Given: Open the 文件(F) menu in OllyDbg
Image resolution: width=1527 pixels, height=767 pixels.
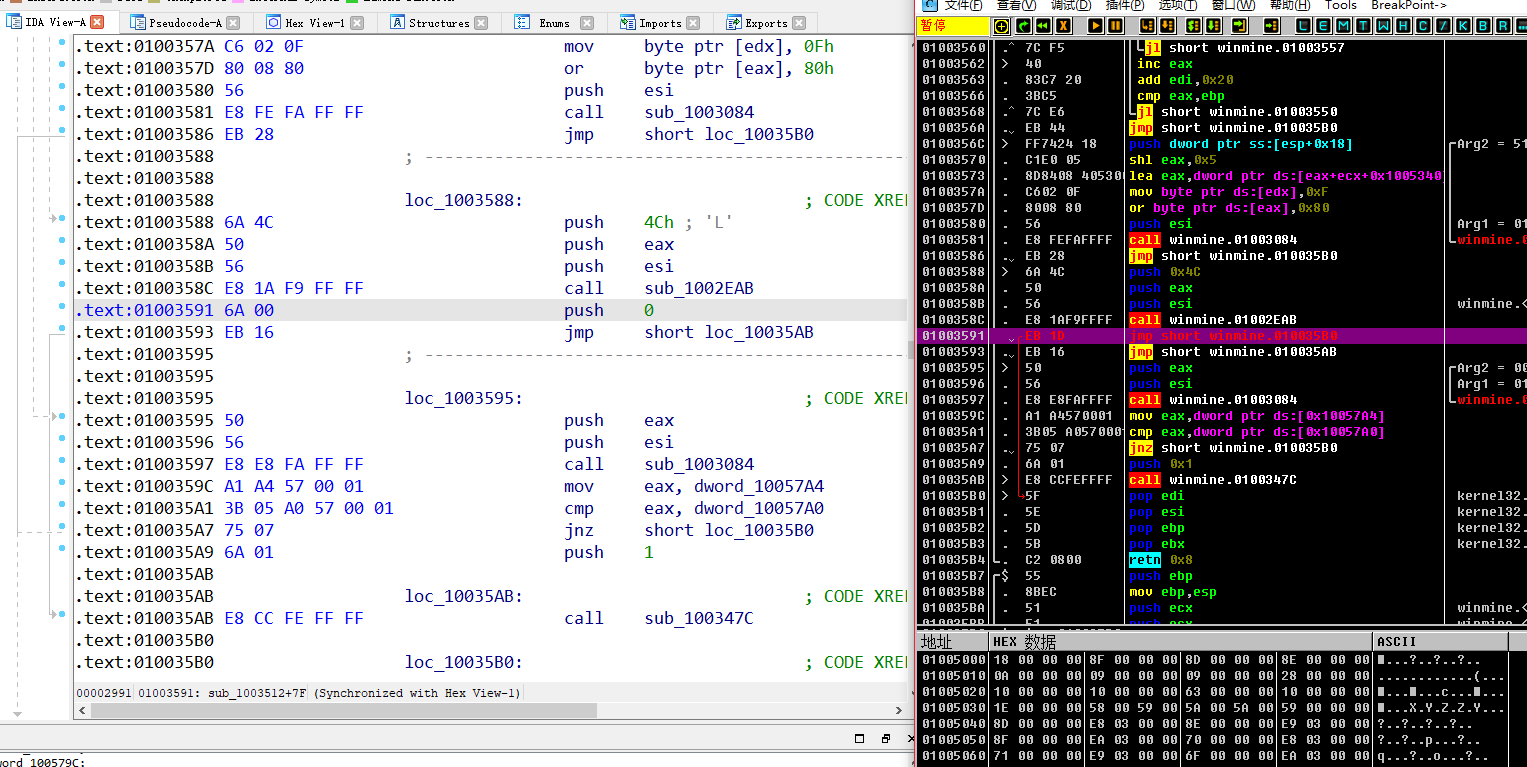Looking at the screenshot, I should click(963, 5).
